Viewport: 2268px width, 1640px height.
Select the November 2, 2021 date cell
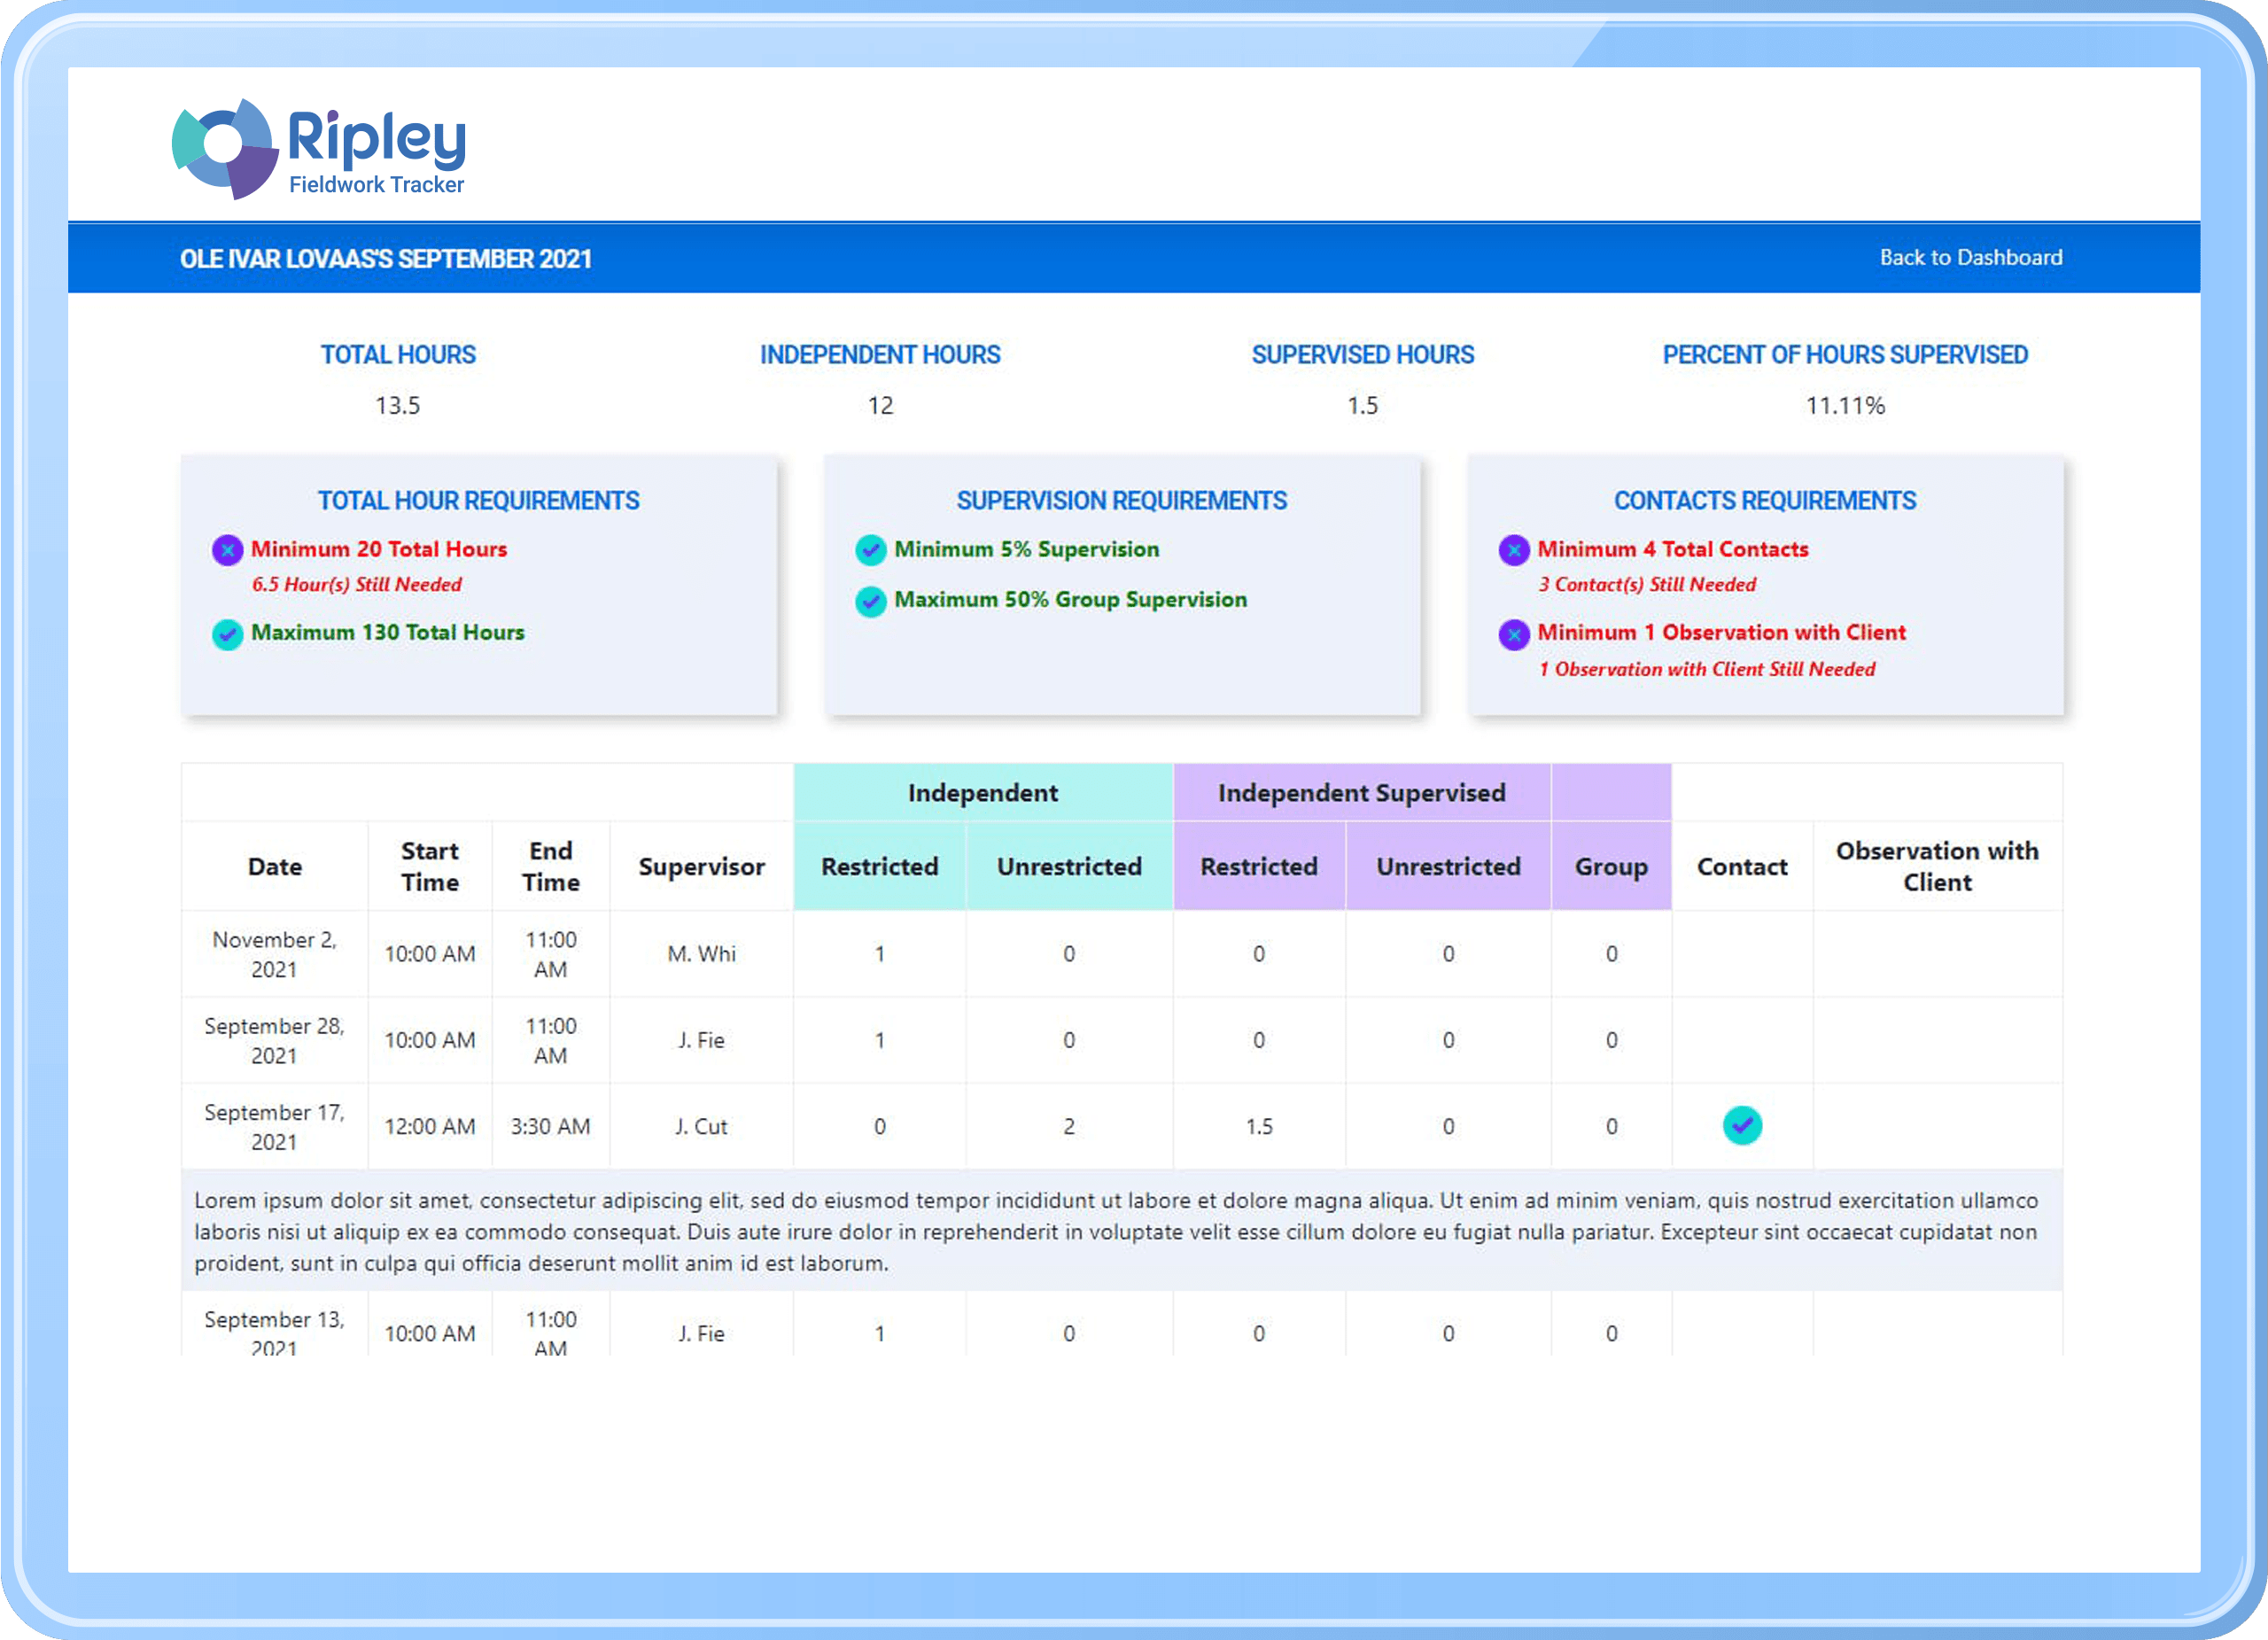tap(275, 954)
